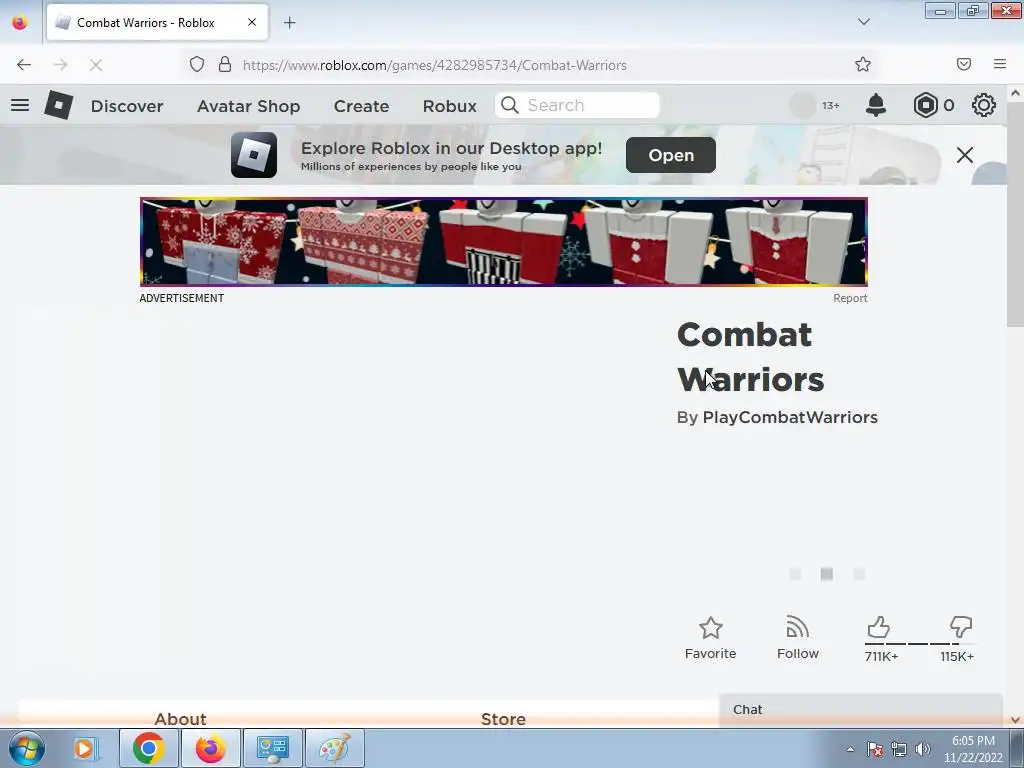
Task: Select the Combat Warriors browser tab
Action: pyautogui.click(x=157, y=22)
